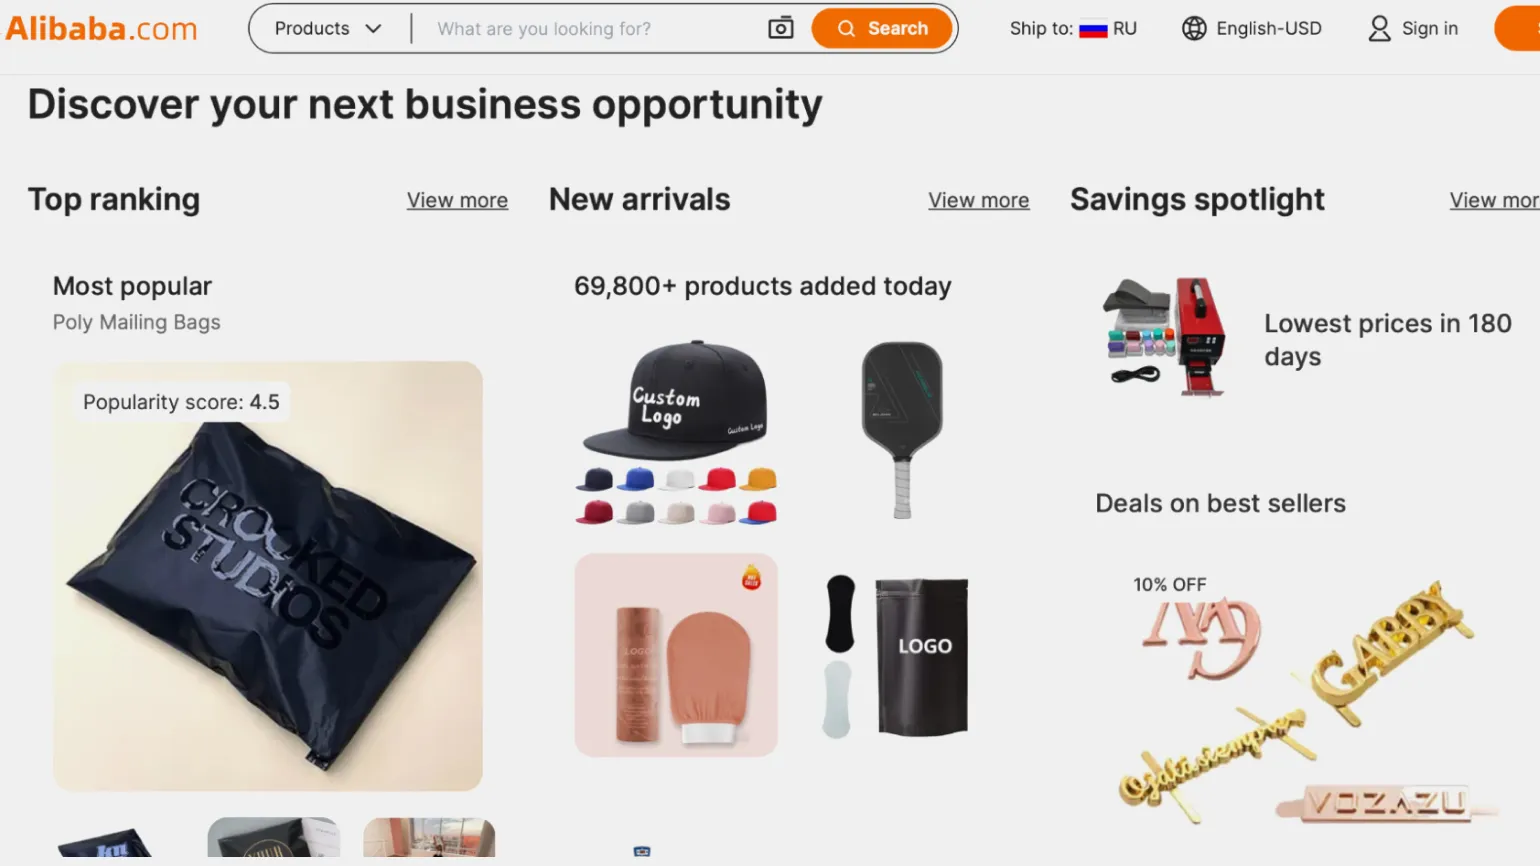Screen dimensions: 1540x866
Task: Click the Russian flag ship-to icon
Action: pos(1093,29)
